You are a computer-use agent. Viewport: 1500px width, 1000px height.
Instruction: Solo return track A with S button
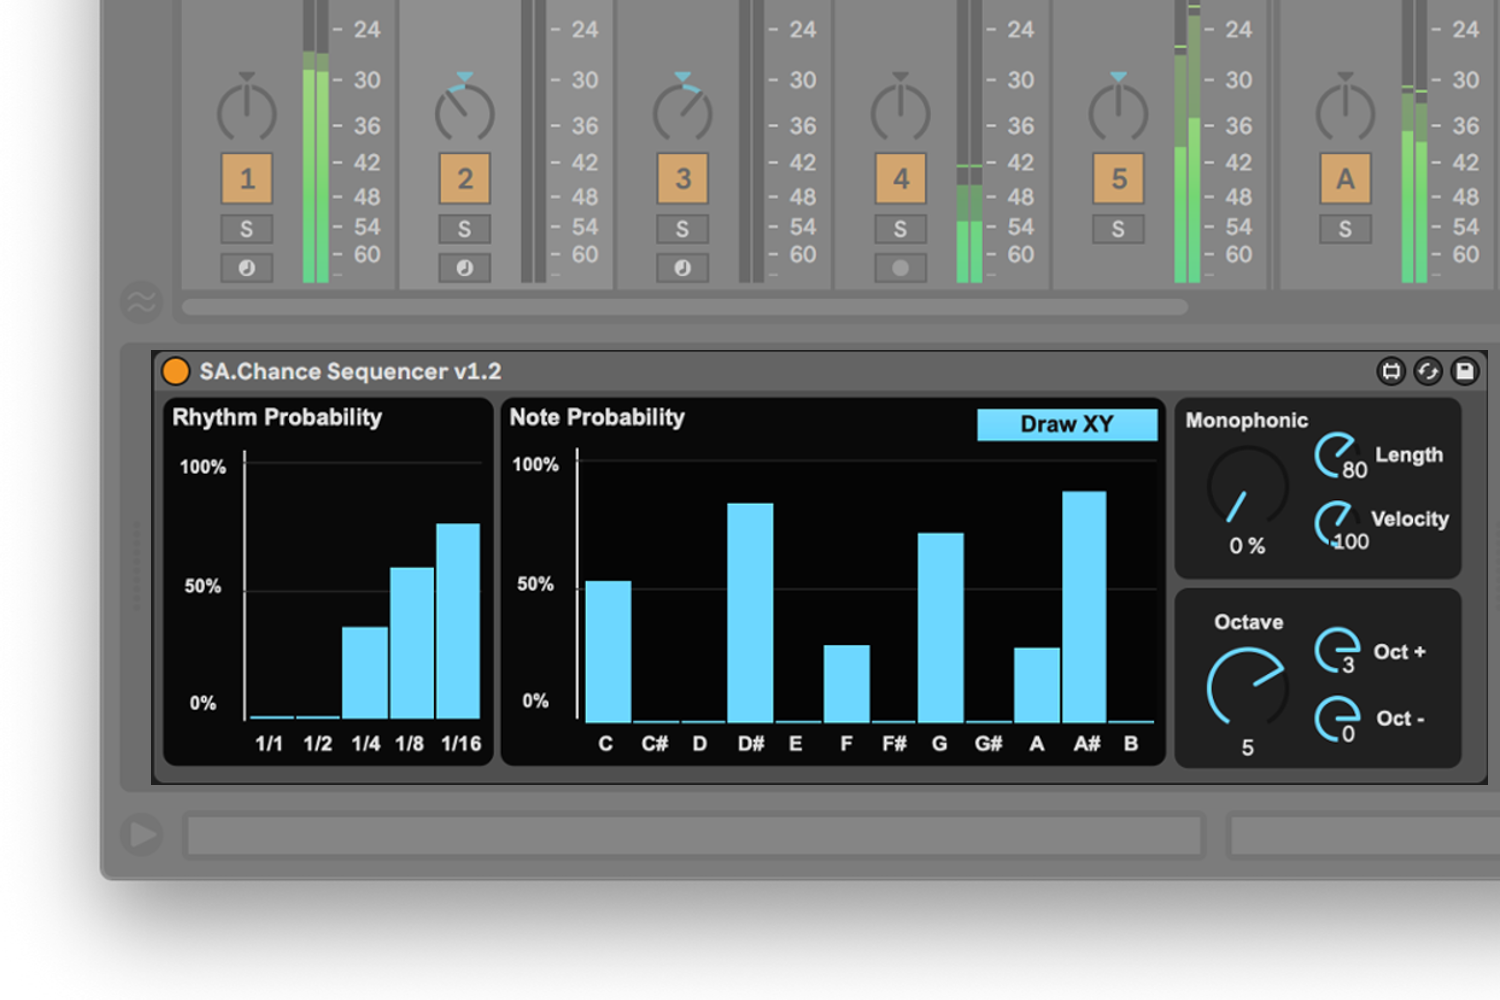pos(1345,230)
